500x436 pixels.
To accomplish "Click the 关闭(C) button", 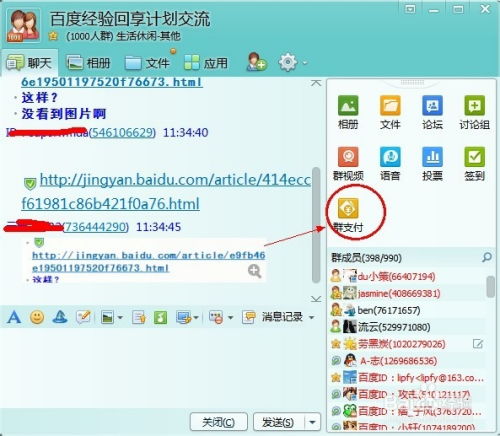I will (219, 422).
